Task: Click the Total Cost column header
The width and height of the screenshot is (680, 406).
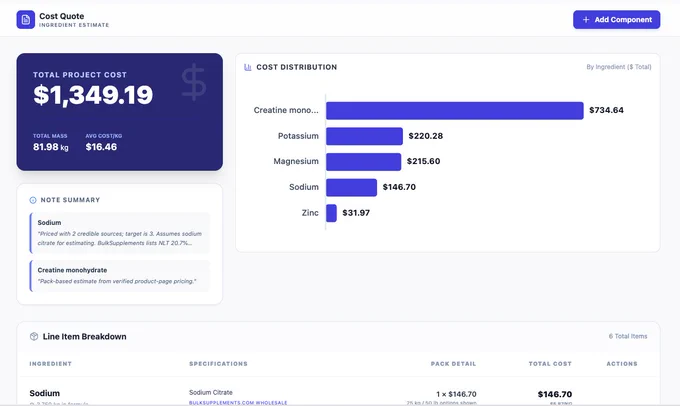Action: click(x=550, y=364)
